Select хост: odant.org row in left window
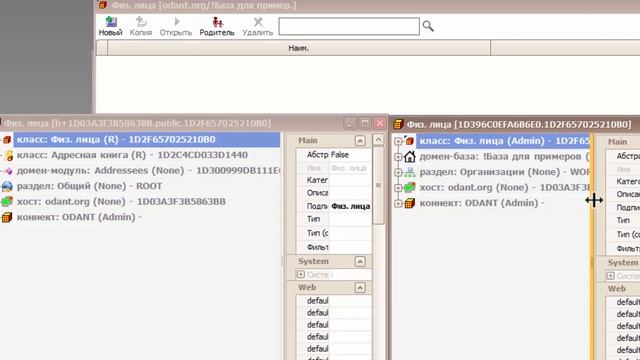The height and width of the screenshot is (360, 640). [121, 202]
